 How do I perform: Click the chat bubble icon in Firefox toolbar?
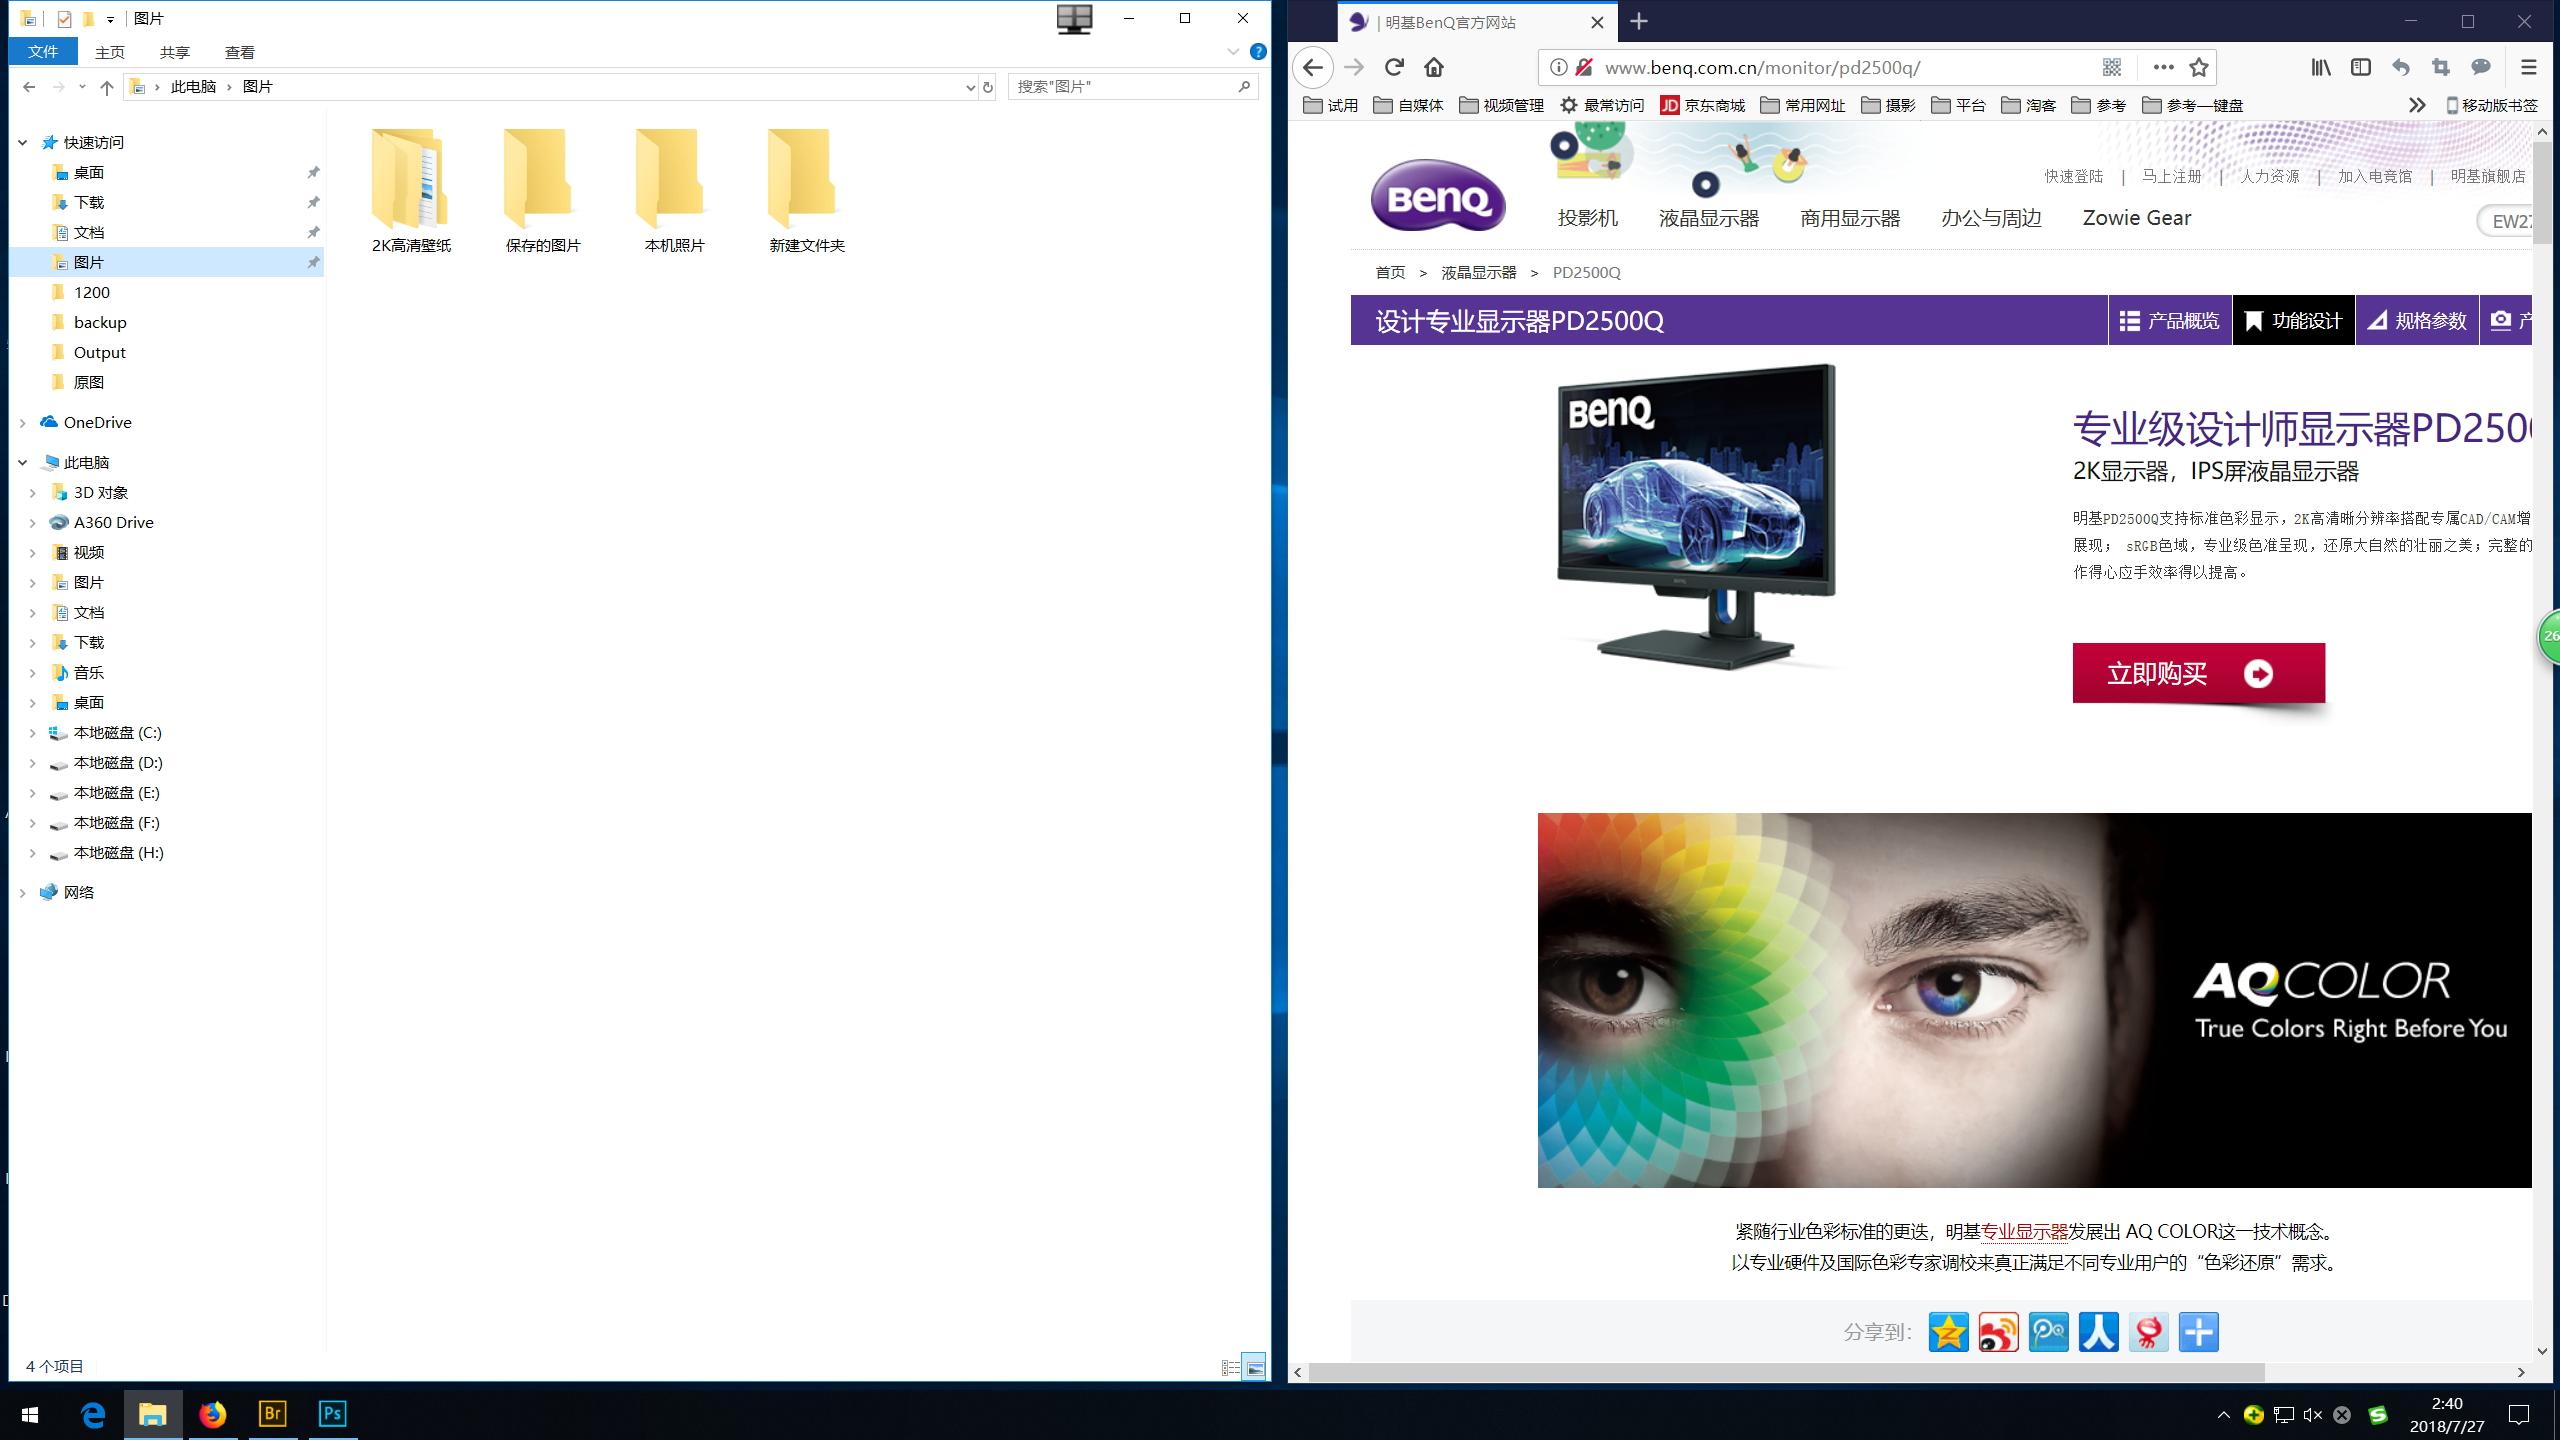tap(2481, 67)
